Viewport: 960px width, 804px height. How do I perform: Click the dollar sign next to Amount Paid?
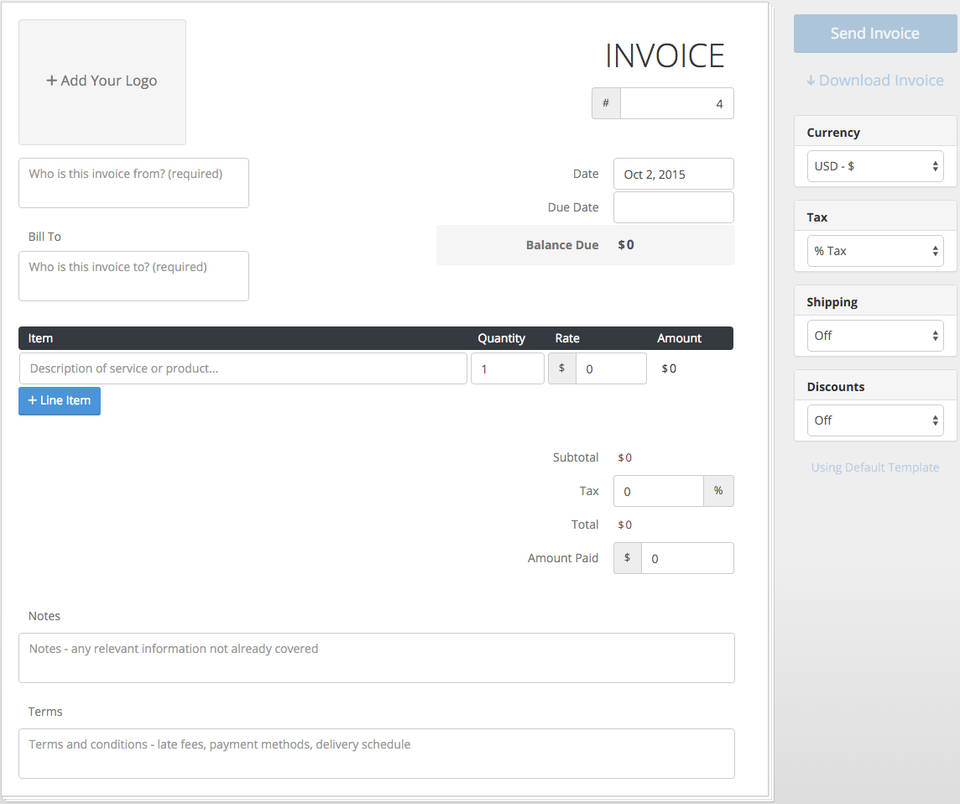pyautogui.click(x=627, y=558)
